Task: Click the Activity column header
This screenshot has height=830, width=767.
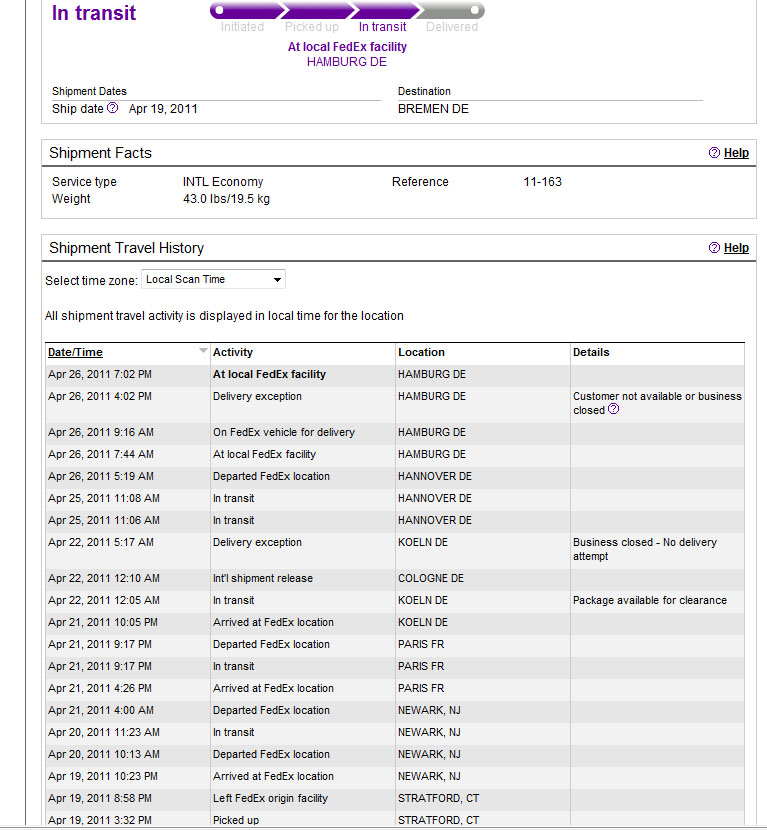Action: point(233,352)
